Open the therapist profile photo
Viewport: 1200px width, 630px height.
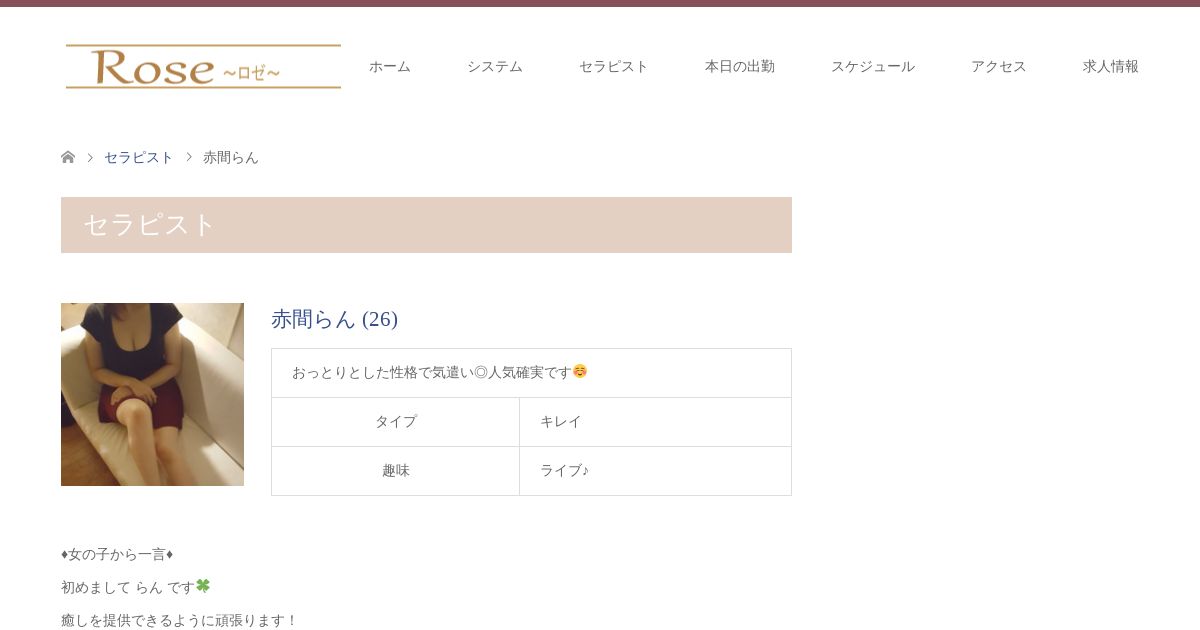coord(152,394)
